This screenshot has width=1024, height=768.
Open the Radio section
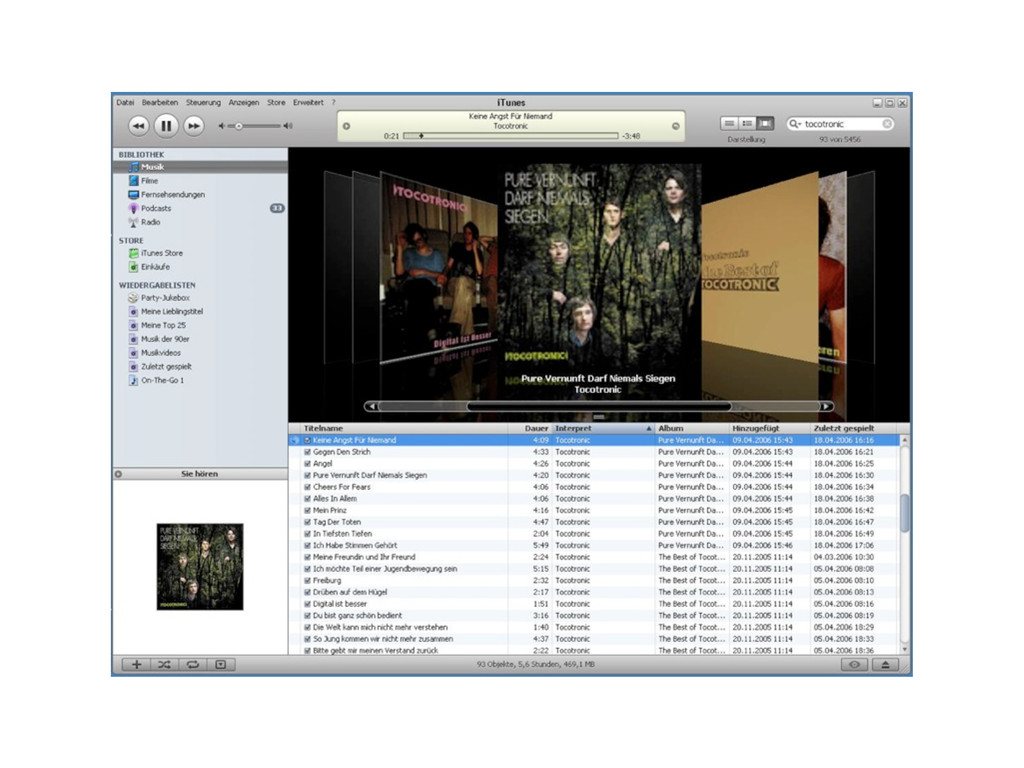(150, 222)
